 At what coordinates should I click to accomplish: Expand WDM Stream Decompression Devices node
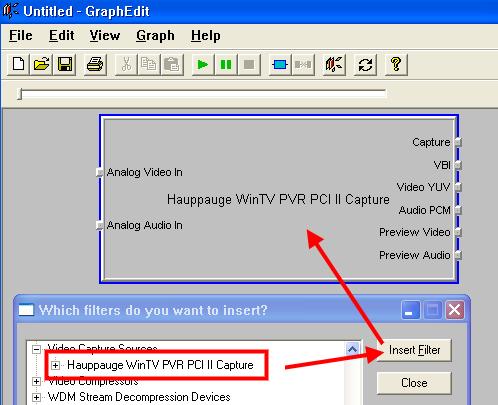pyautogui.click(x=36, y=397)
